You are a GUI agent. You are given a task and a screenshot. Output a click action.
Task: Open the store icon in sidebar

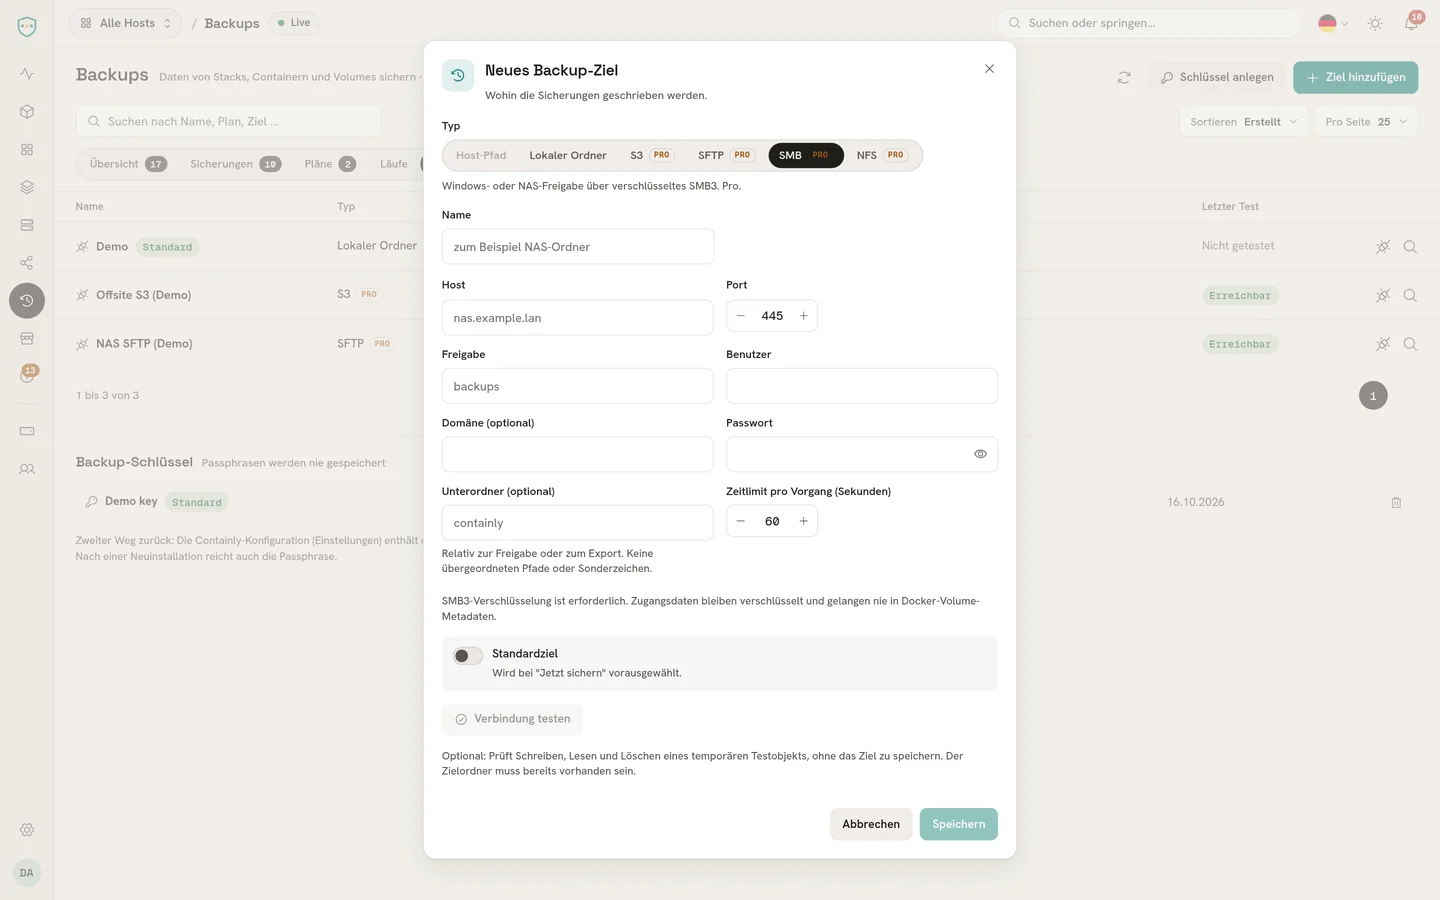point(27,338)
